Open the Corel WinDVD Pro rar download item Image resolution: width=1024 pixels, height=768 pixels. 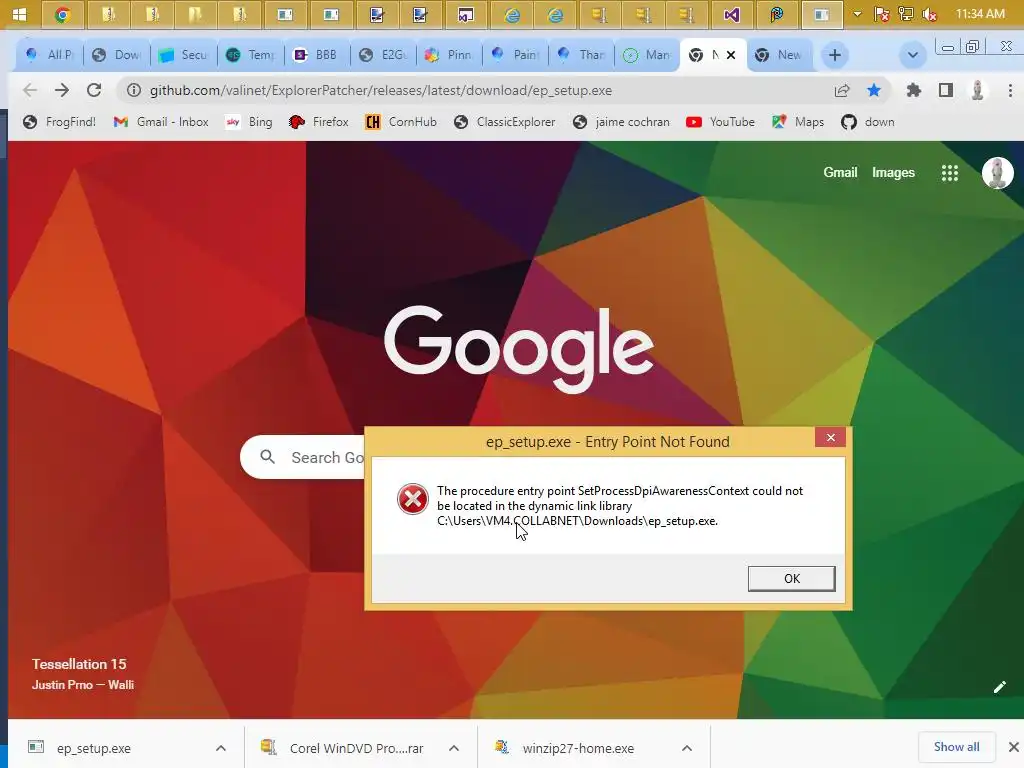click(344, 748)
